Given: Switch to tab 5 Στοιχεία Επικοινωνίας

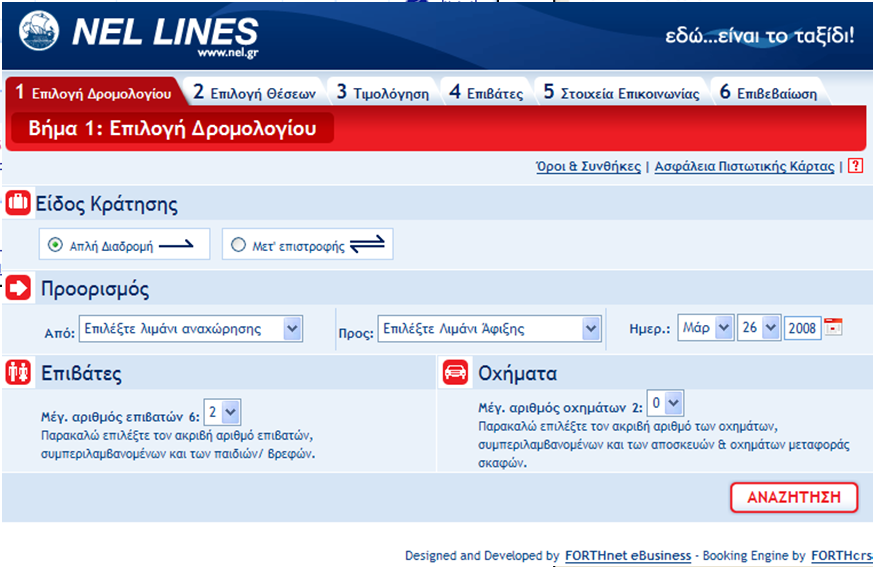Looking at the screenshot, I should tap(621, 92).
